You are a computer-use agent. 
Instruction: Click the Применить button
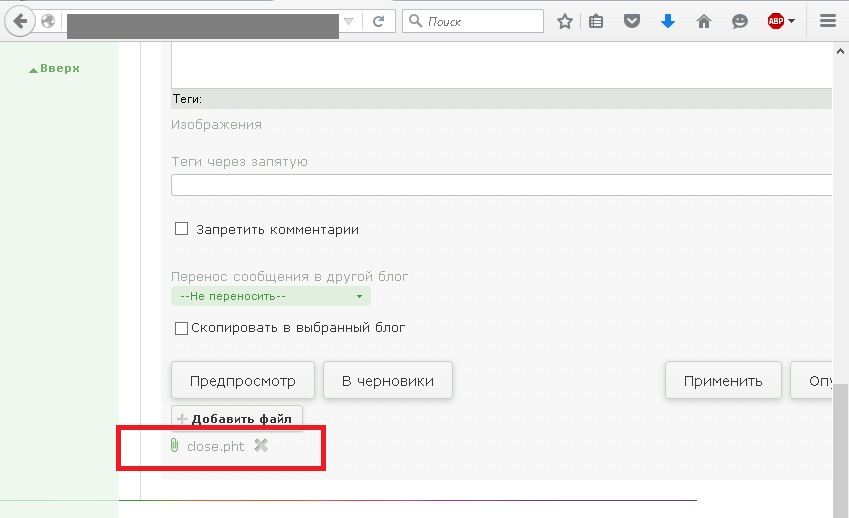coord(723,381)
